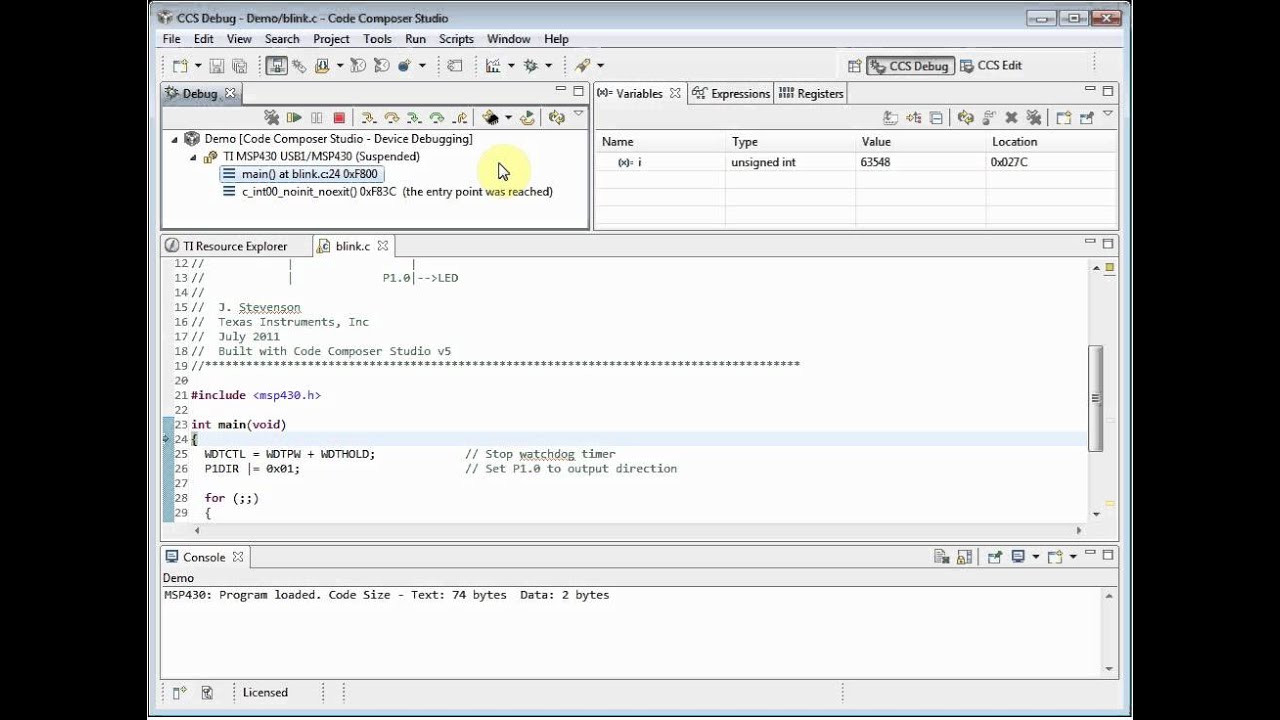The image size is (1280, 720).
Task: Click Collapse All icon in Variables view
Action: [x=936, y=118]
